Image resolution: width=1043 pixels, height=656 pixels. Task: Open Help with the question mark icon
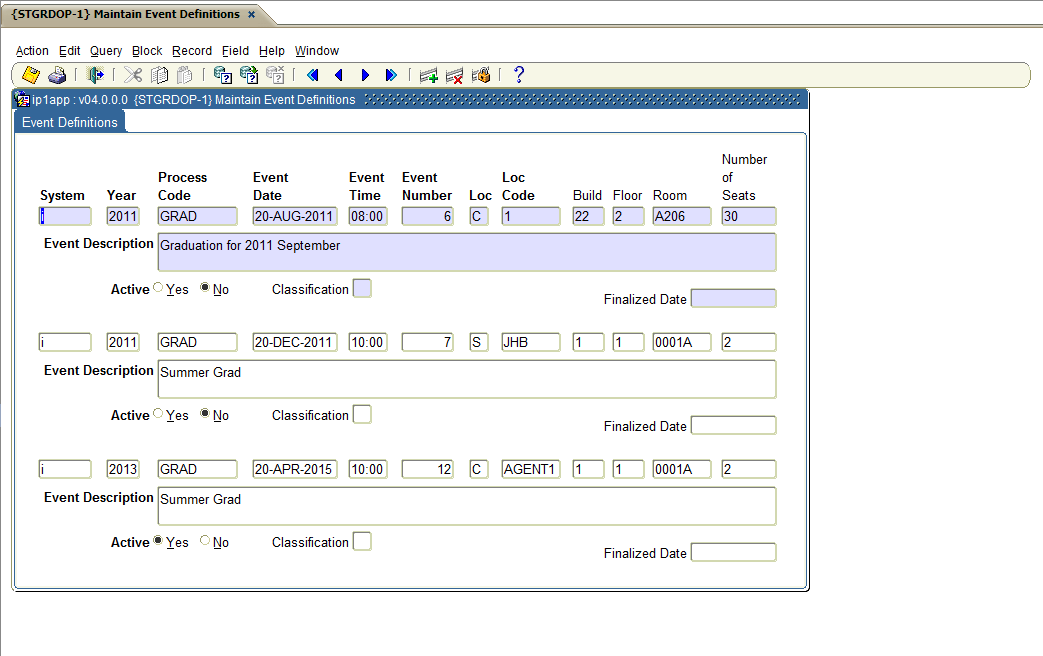point(518,75)
